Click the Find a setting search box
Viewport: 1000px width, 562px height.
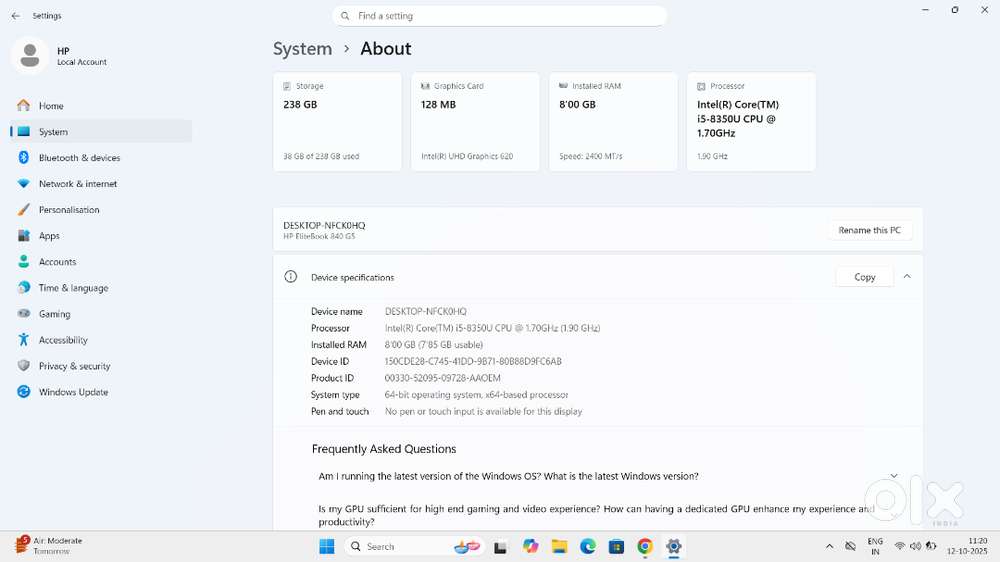pos(500,16)
